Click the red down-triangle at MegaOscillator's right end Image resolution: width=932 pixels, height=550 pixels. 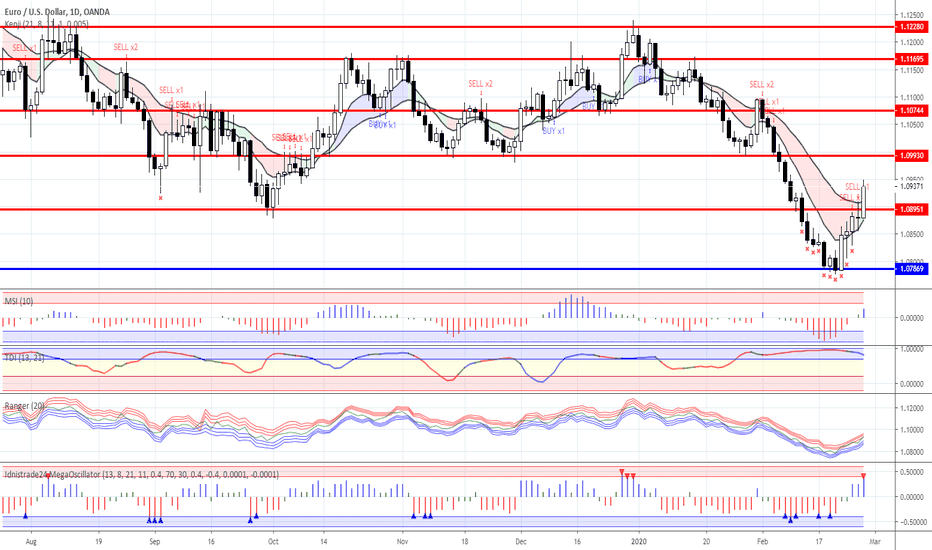tap(863, 475)
